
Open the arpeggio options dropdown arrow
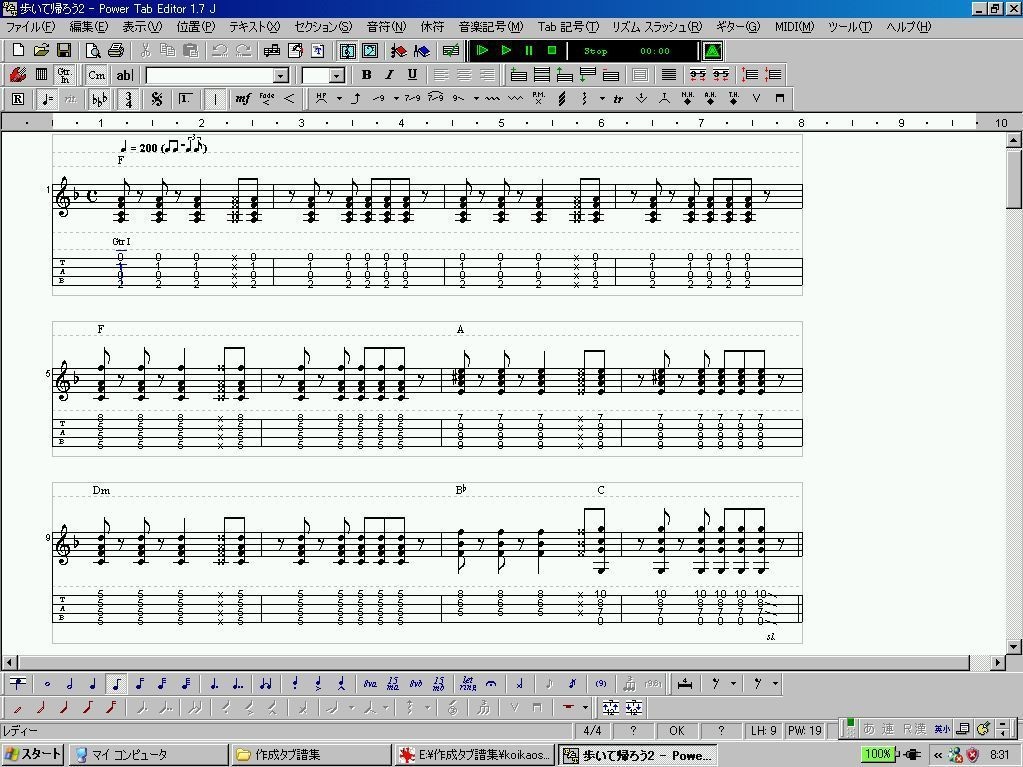coord(602,99)
